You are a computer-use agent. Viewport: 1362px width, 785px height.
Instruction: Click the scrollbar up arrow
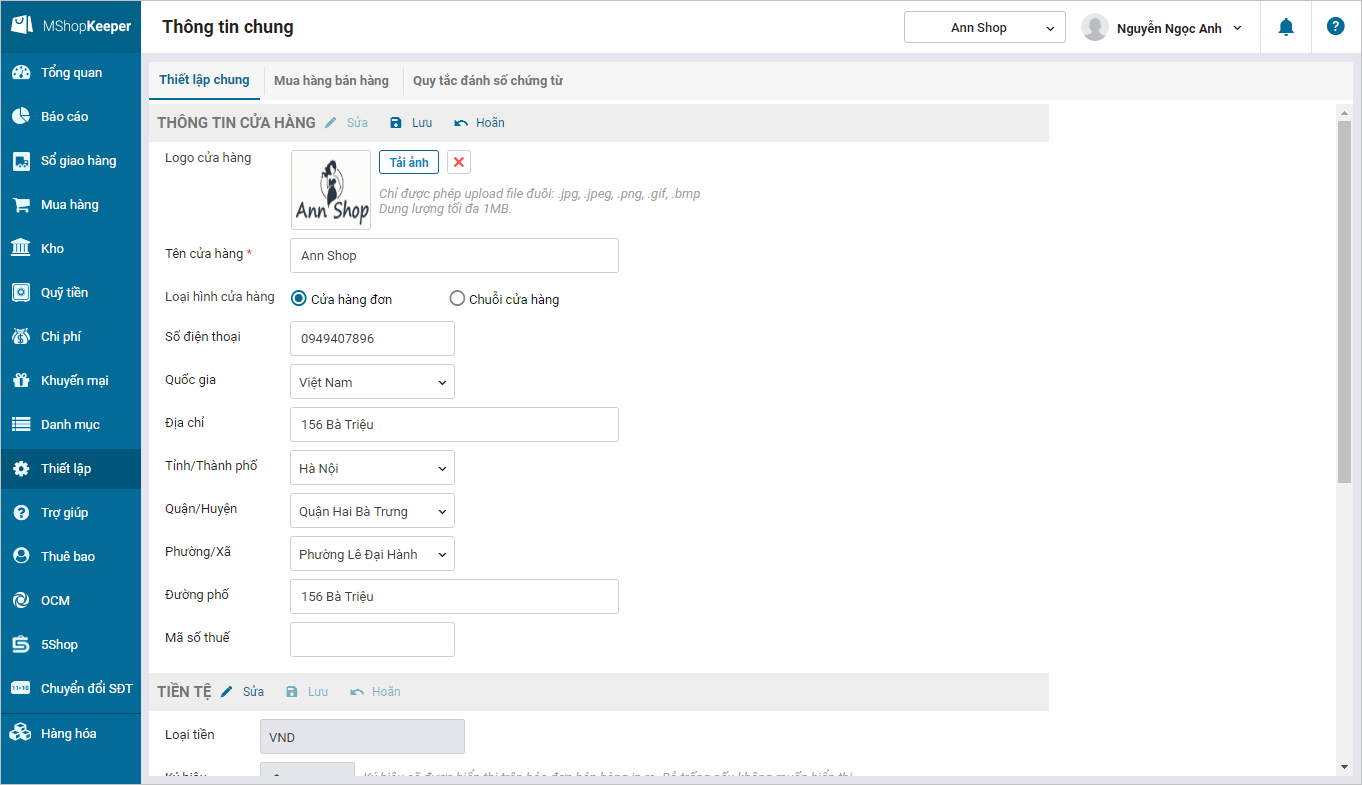tap(1344, 112)
